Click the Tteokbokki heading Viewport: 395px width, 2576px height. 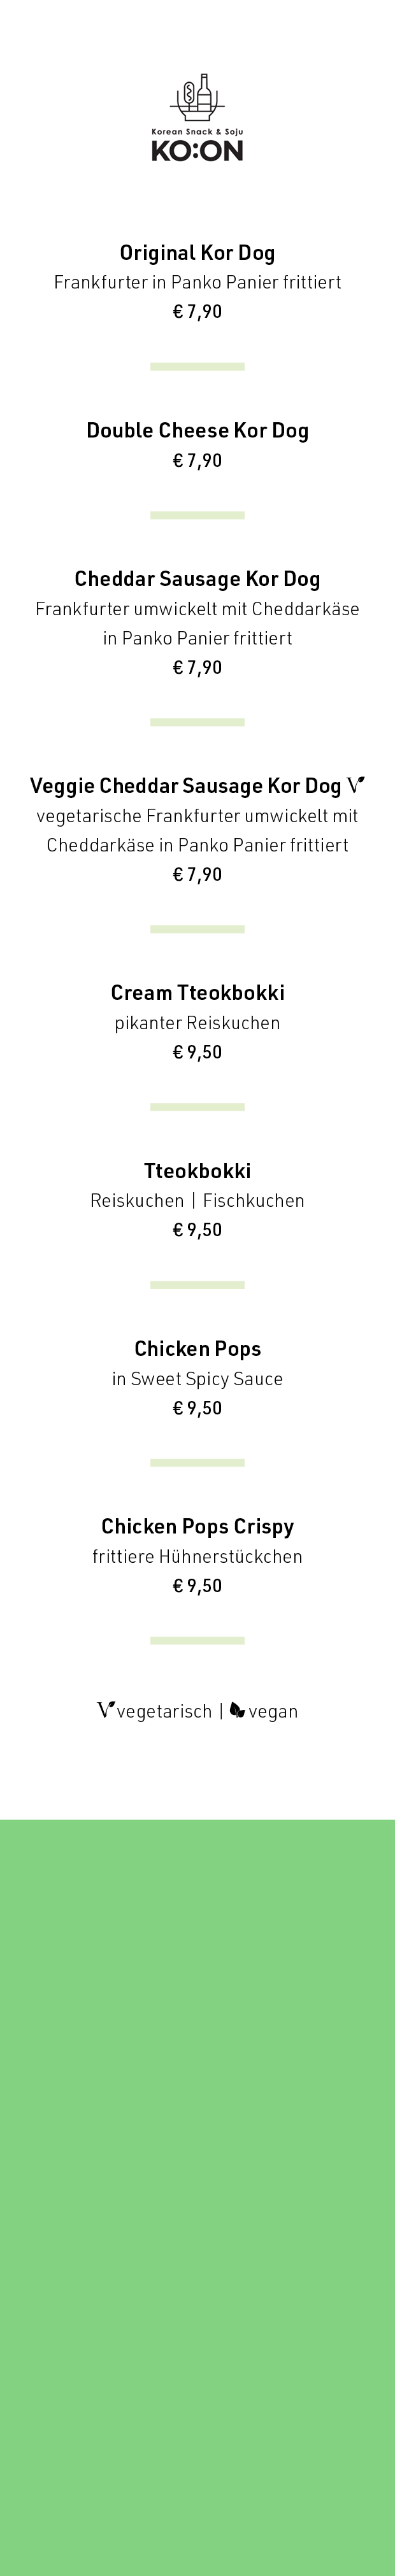pyautogui.click(x=197, y=1171)
